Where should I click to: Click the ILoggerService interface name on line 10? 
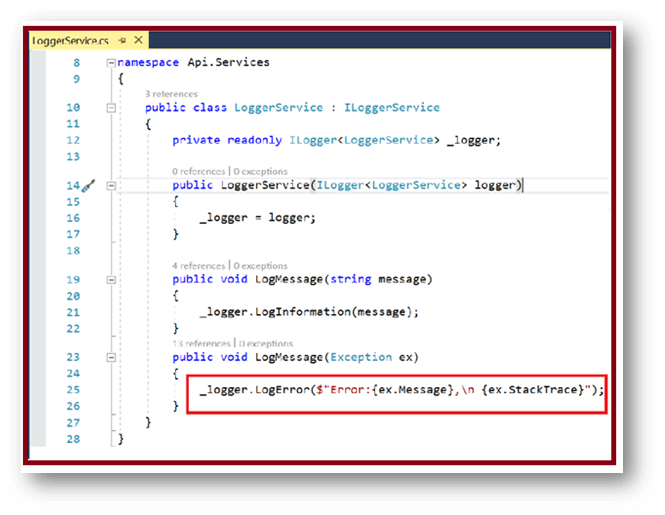click(x=391, y=108)
